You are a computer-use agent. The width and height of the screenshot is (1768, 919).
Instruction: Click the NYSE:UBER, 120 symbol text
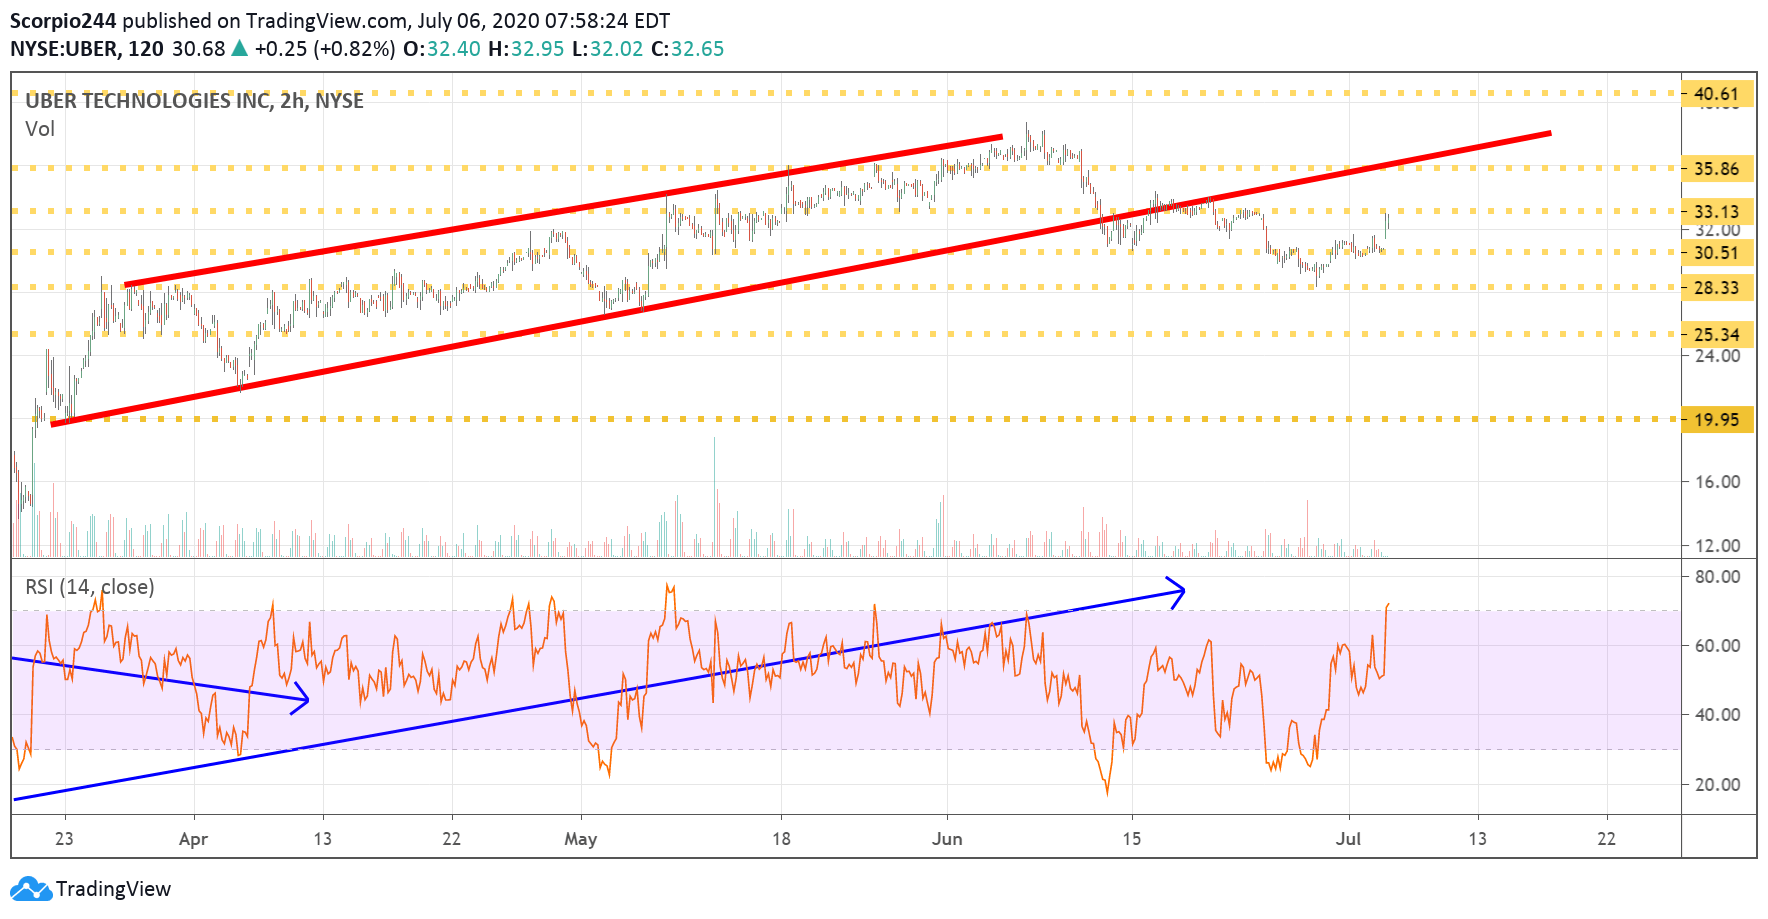pos(87,49)
